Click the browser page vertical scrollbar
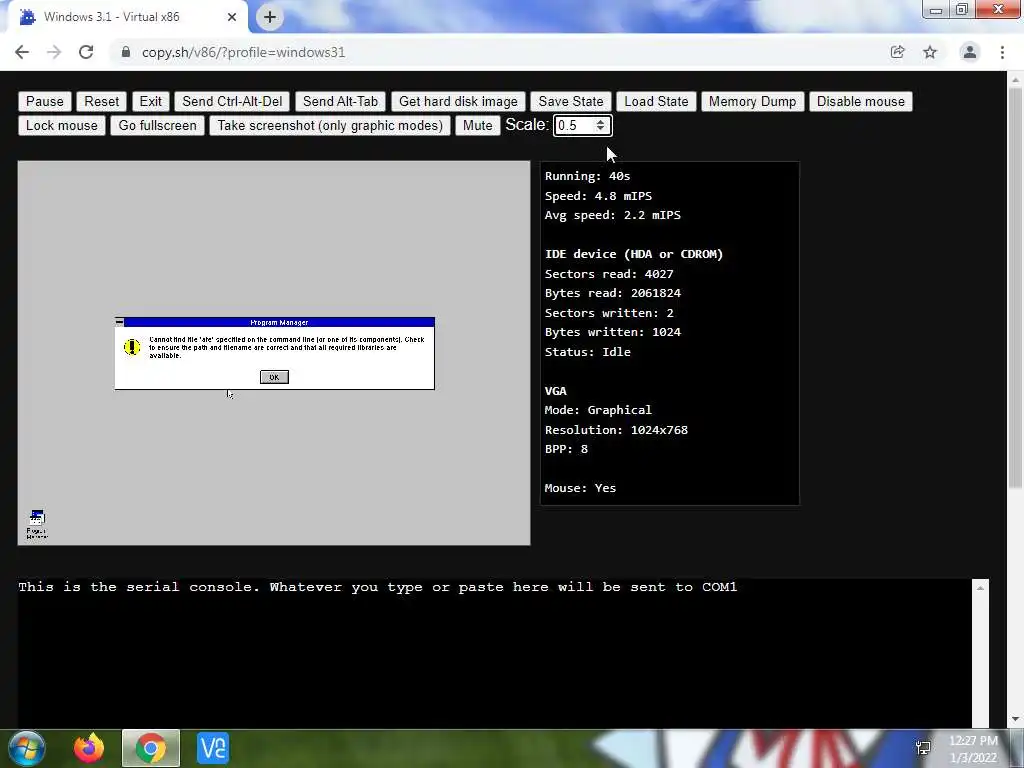The image size is (1024, 768). (1015, 287)
